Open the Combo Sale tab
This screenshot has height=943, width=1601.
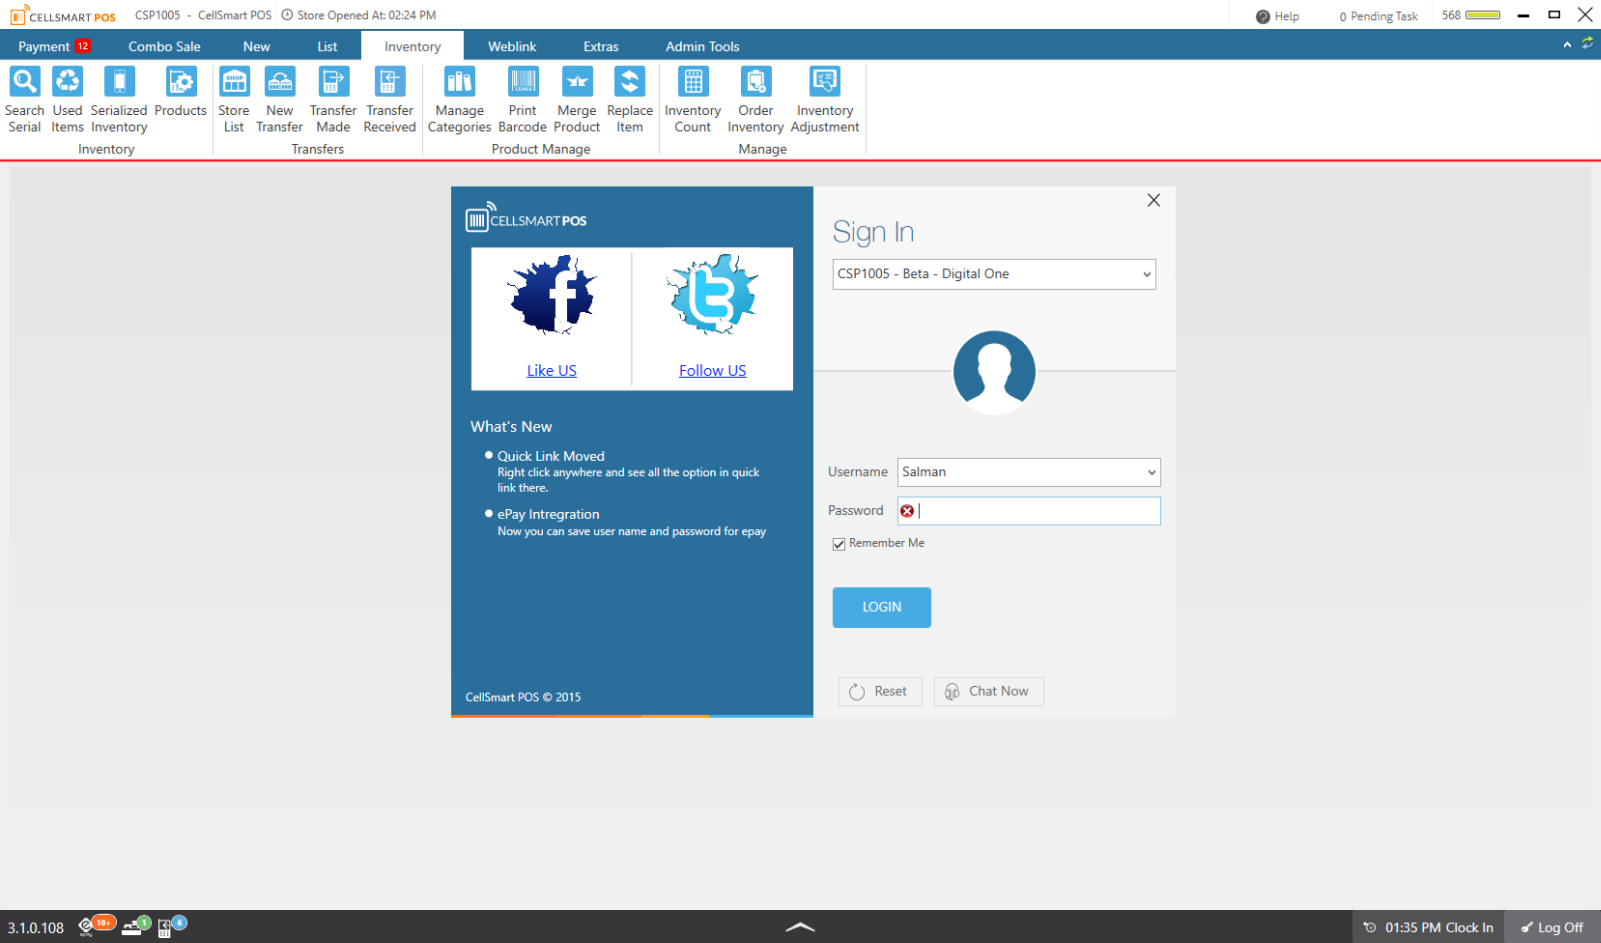click(x=164, y=46)
